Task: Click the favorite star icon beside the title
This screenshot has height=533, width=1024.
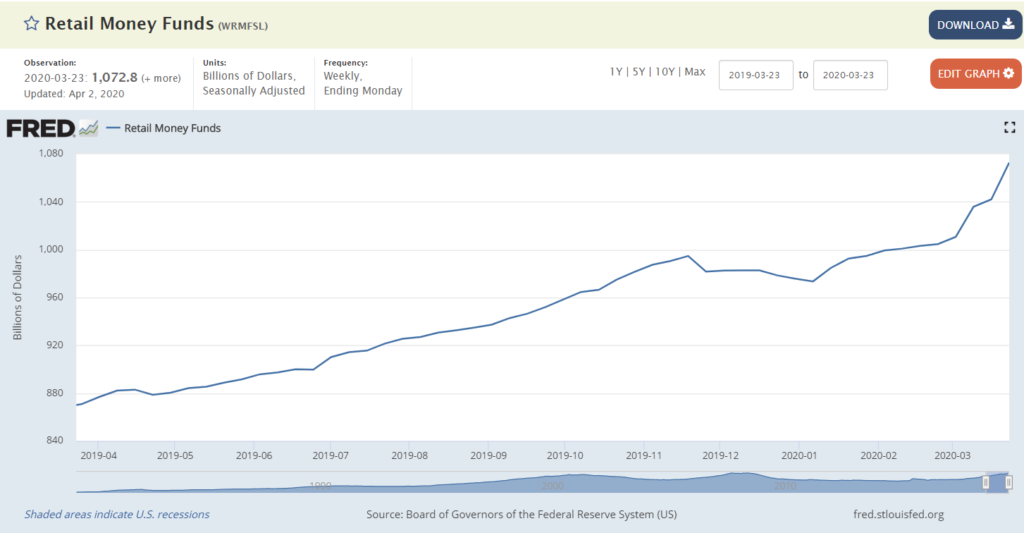Action: [x=32, y=24]
